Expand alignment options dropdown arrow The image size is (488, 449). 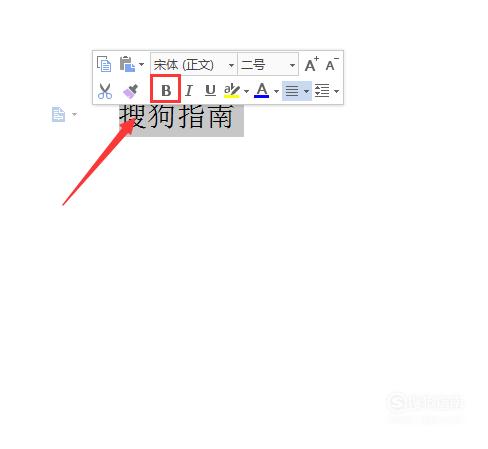(306, 91)
